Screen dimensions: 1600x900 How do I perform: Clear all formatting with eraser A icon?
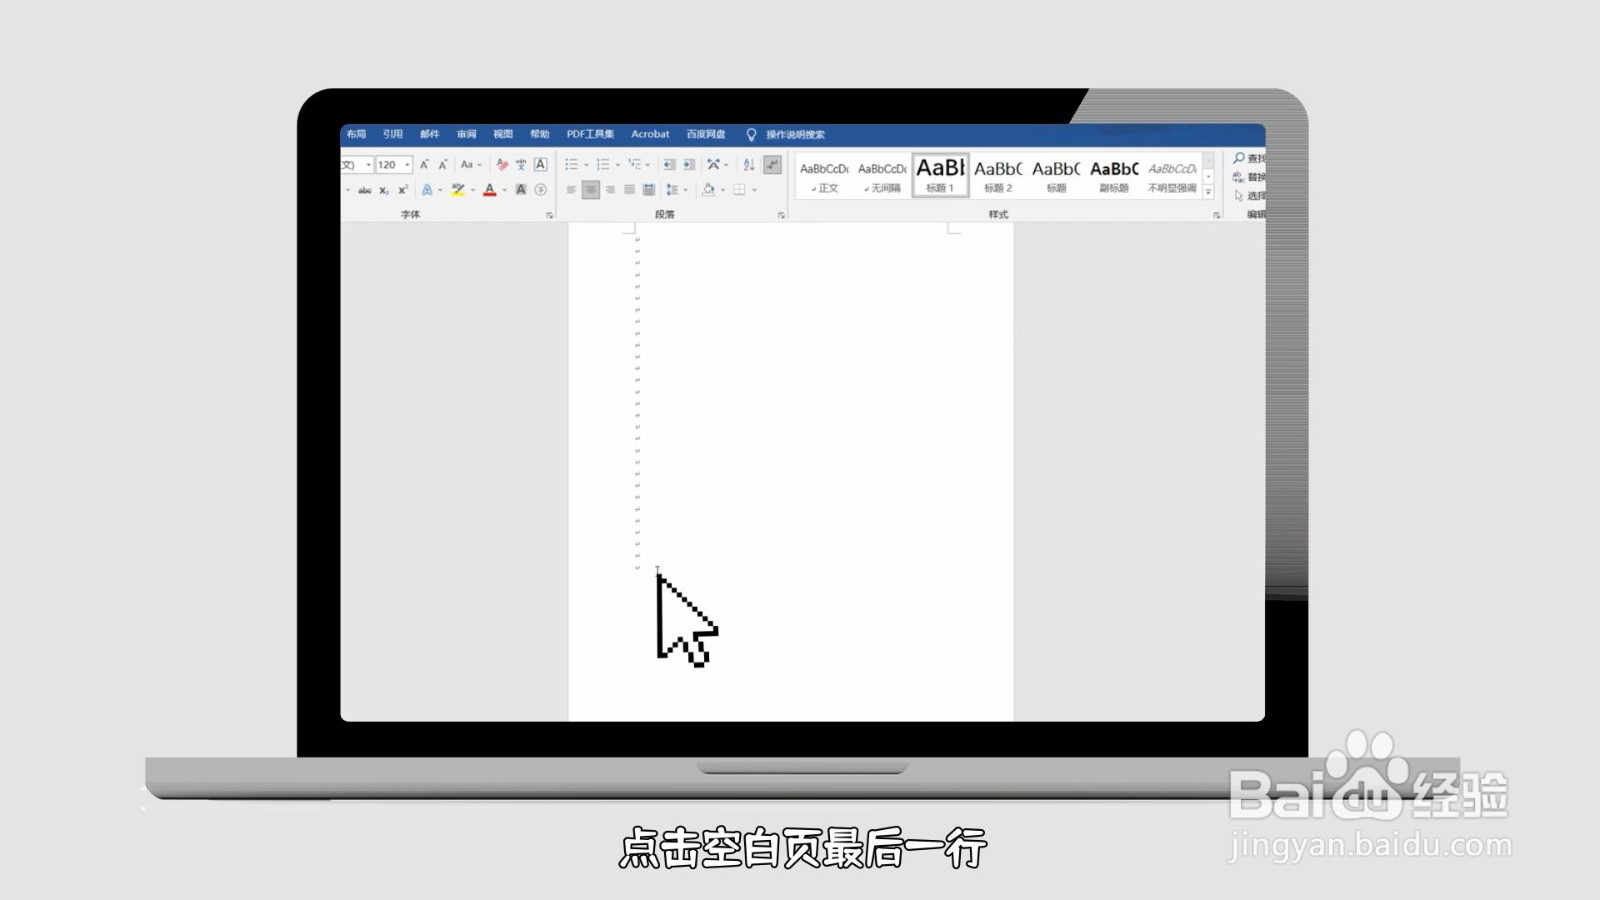[x=502, y=165]
